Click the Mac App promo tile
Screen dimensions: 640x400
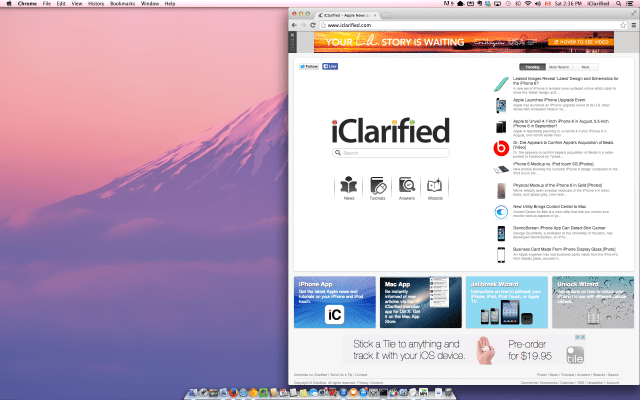[x=421, y=302]
